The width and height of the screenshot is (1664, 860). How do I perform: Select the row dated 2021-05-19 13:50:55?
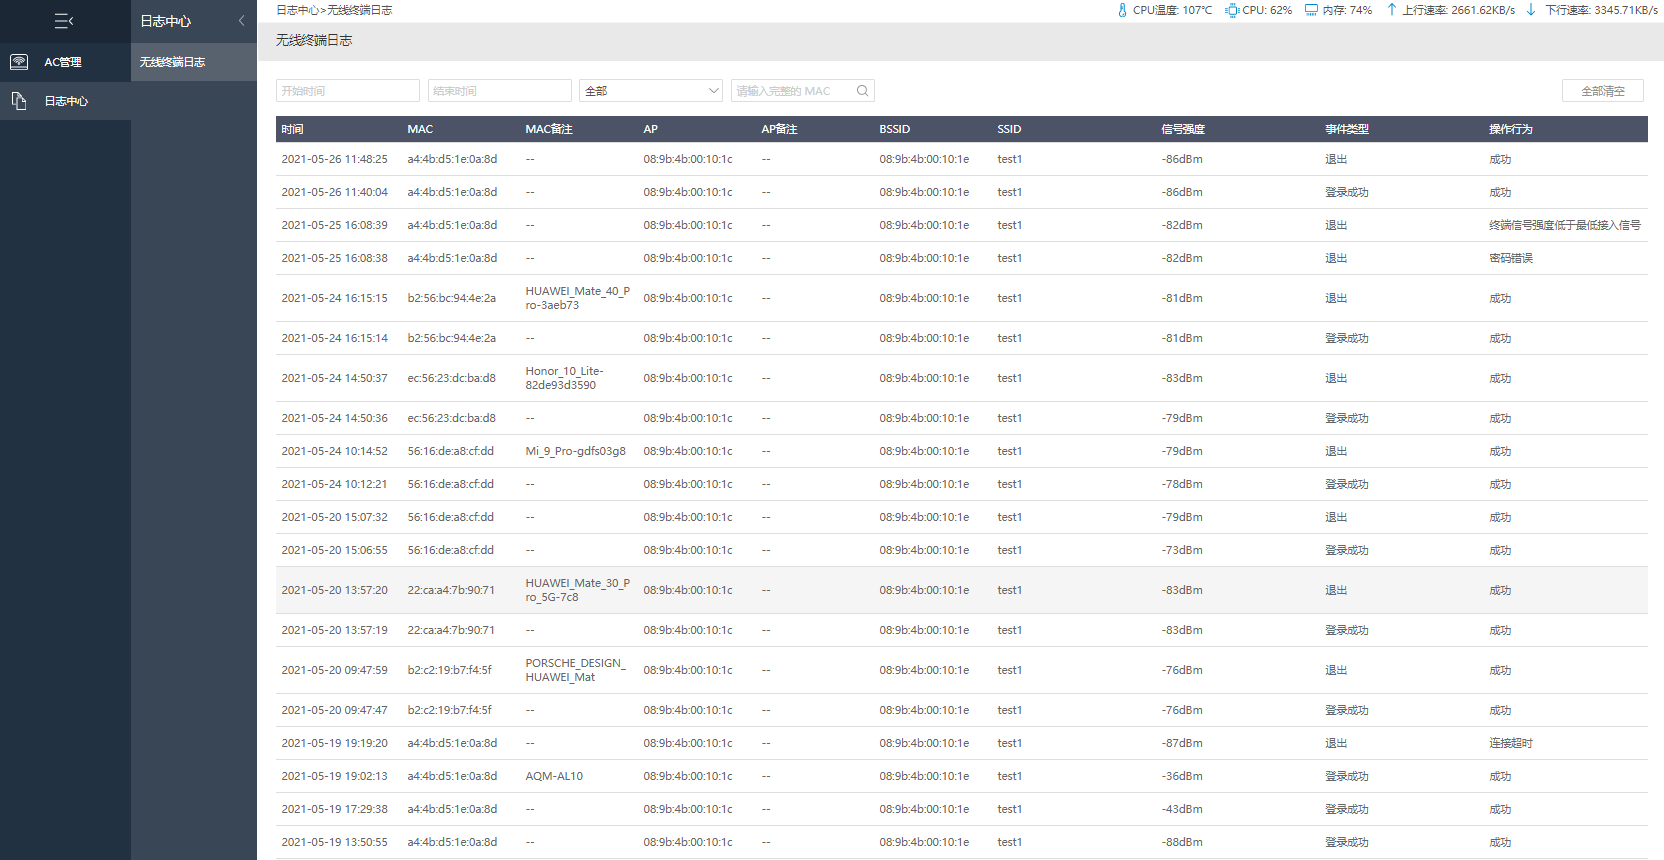click(962, 842)
